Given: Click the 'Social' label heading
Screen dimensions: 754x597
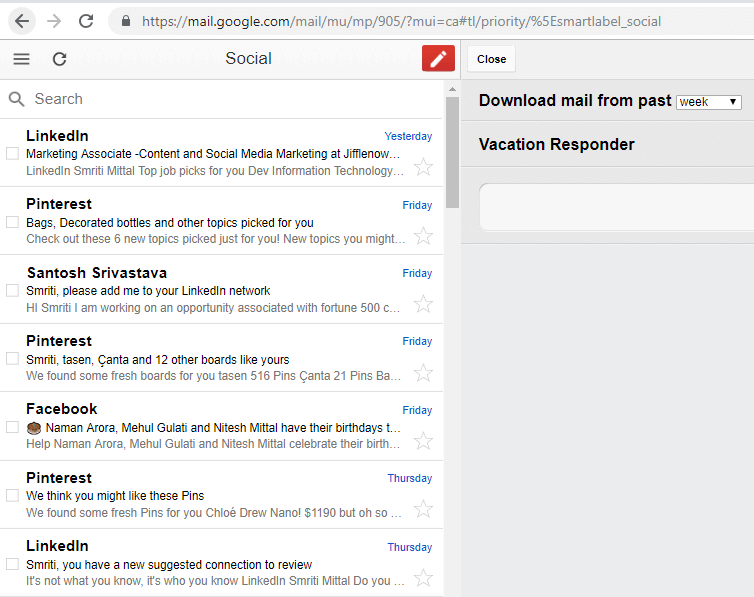Looking at the screenshot, I should (x=248, y=59).
